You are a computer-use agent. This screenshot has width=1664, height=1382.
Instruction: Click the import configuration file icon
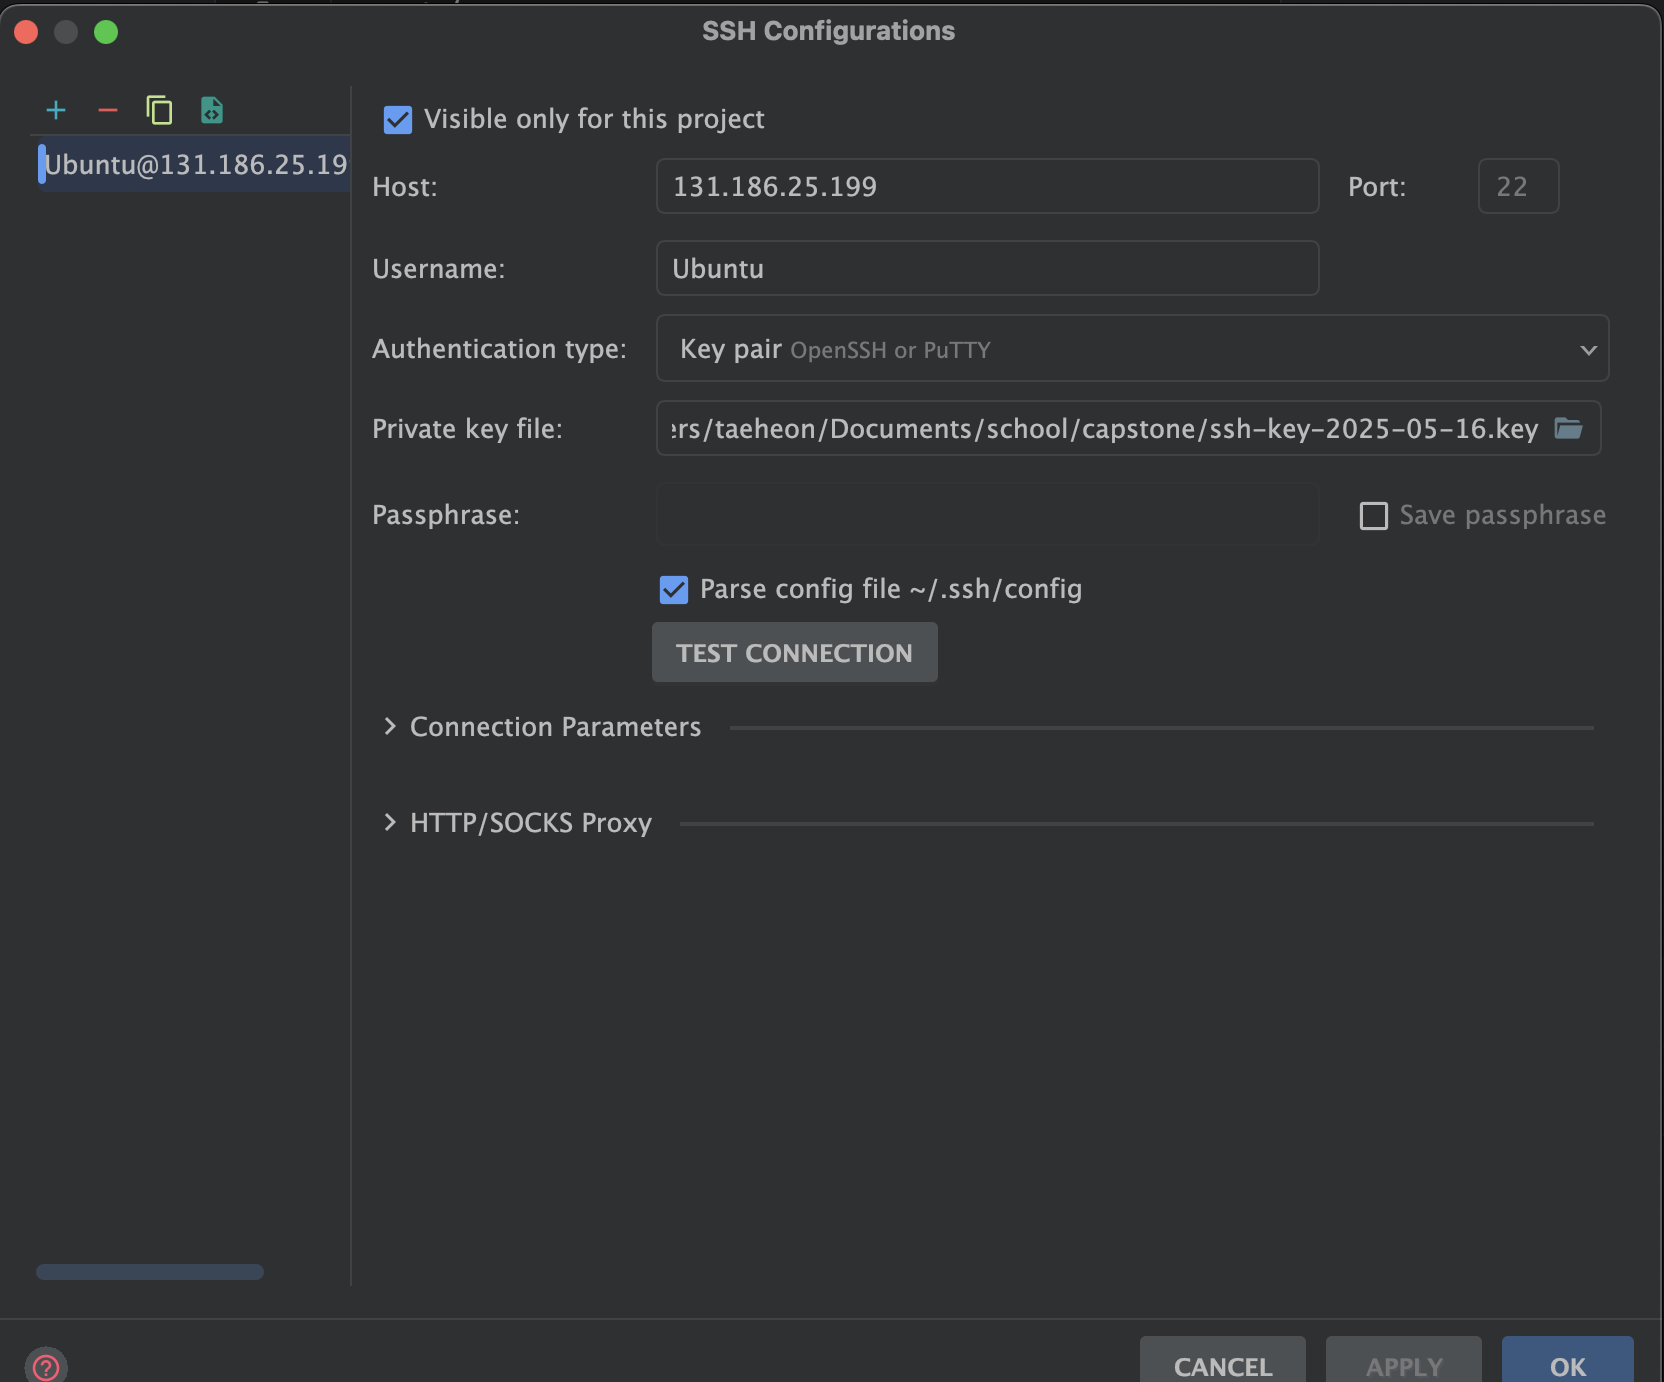tap(212, 110)
